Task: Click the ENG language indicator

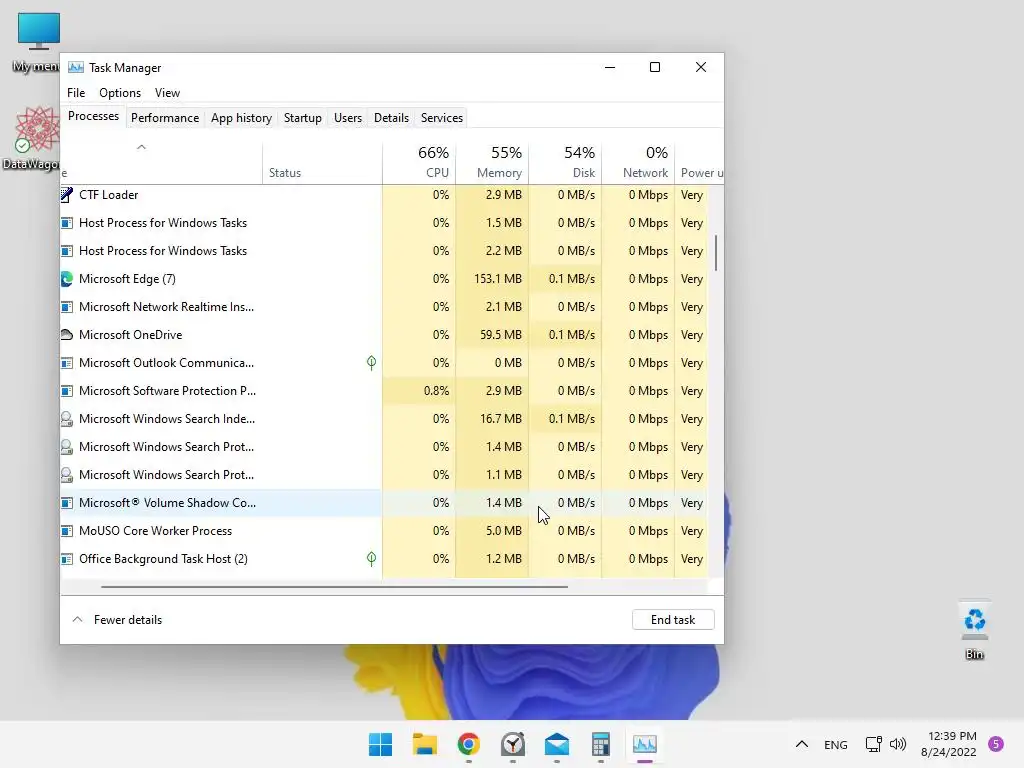Action: 835,744
